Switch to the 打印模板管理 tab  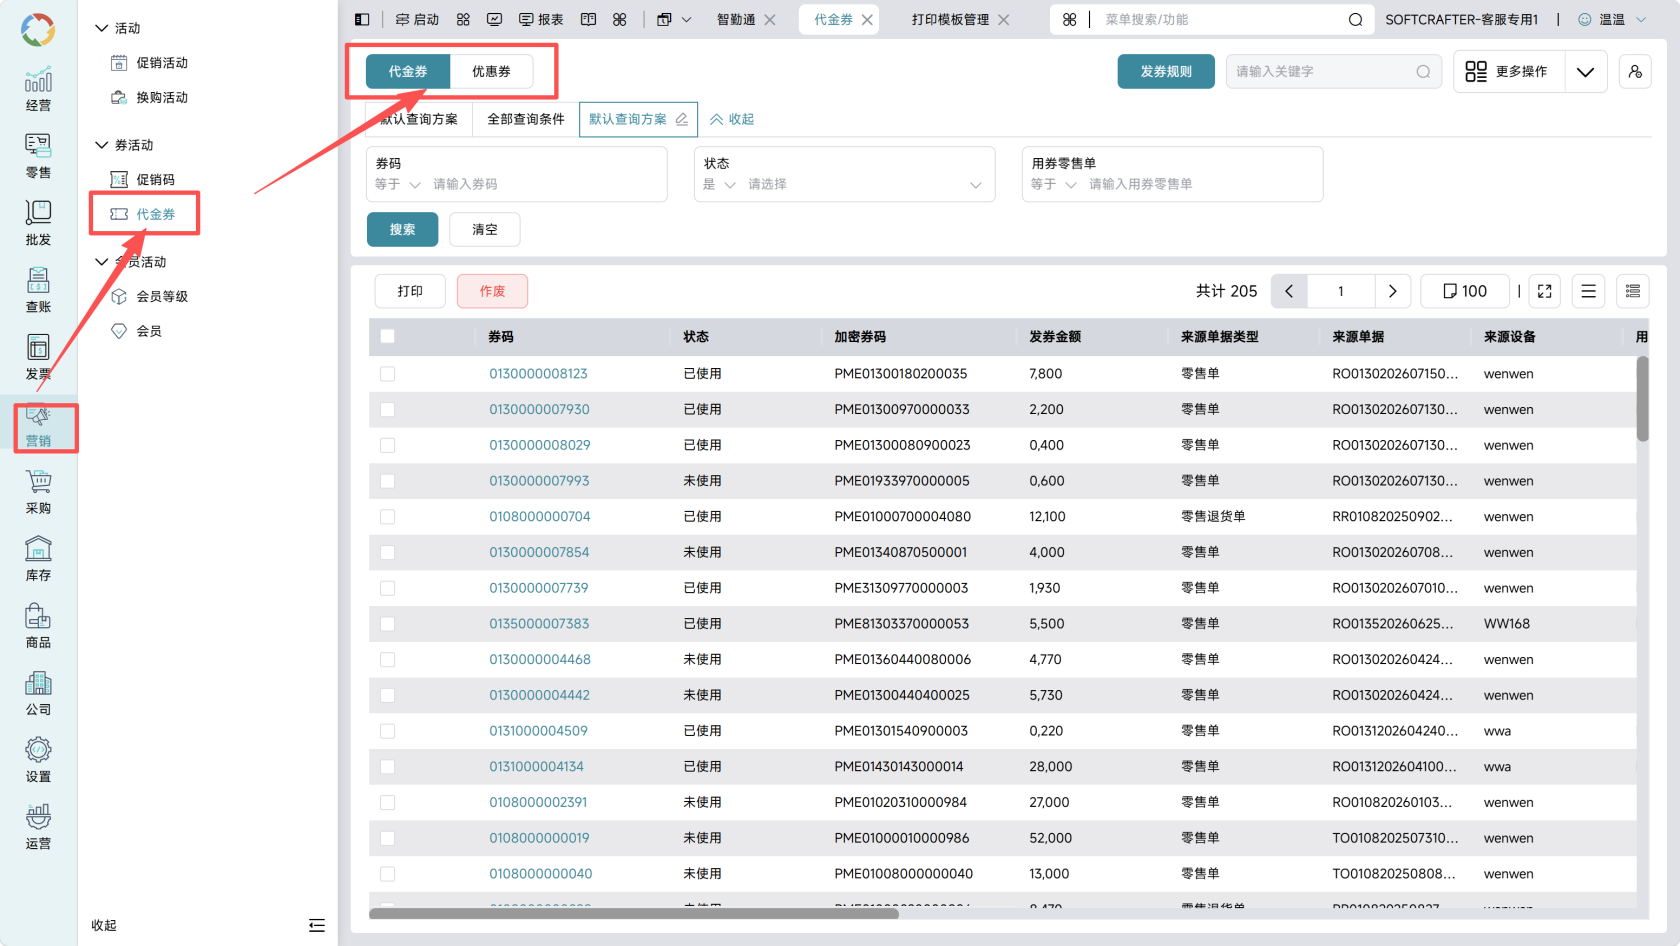950,20
